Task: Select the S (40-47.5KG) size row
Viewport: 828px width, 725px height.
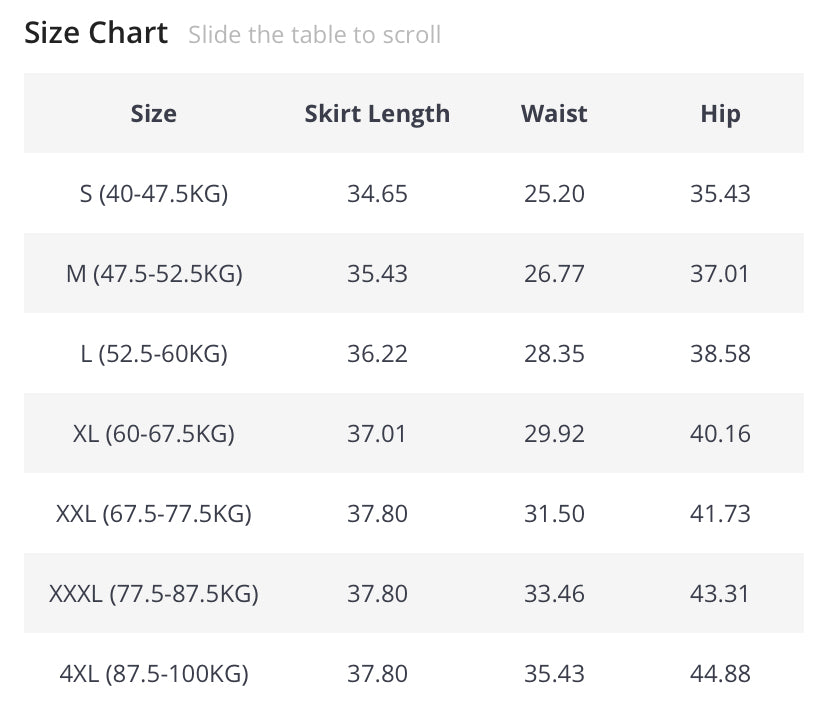Action: 154,193
